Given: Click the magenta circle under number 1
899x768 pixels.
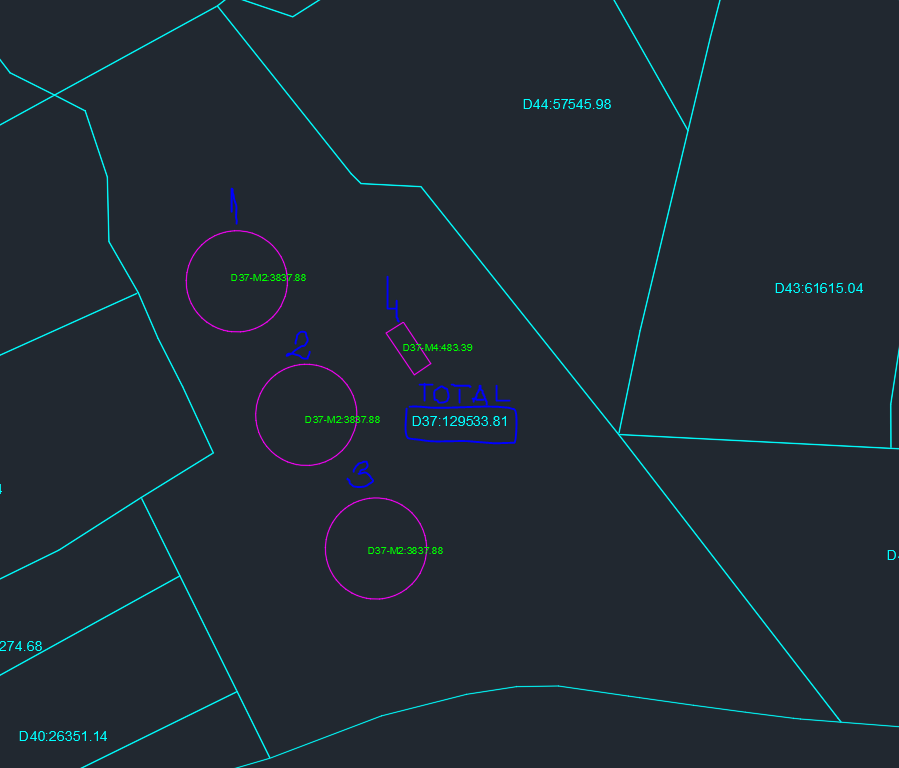Looking at the screenshot, I should pos(237,281).
